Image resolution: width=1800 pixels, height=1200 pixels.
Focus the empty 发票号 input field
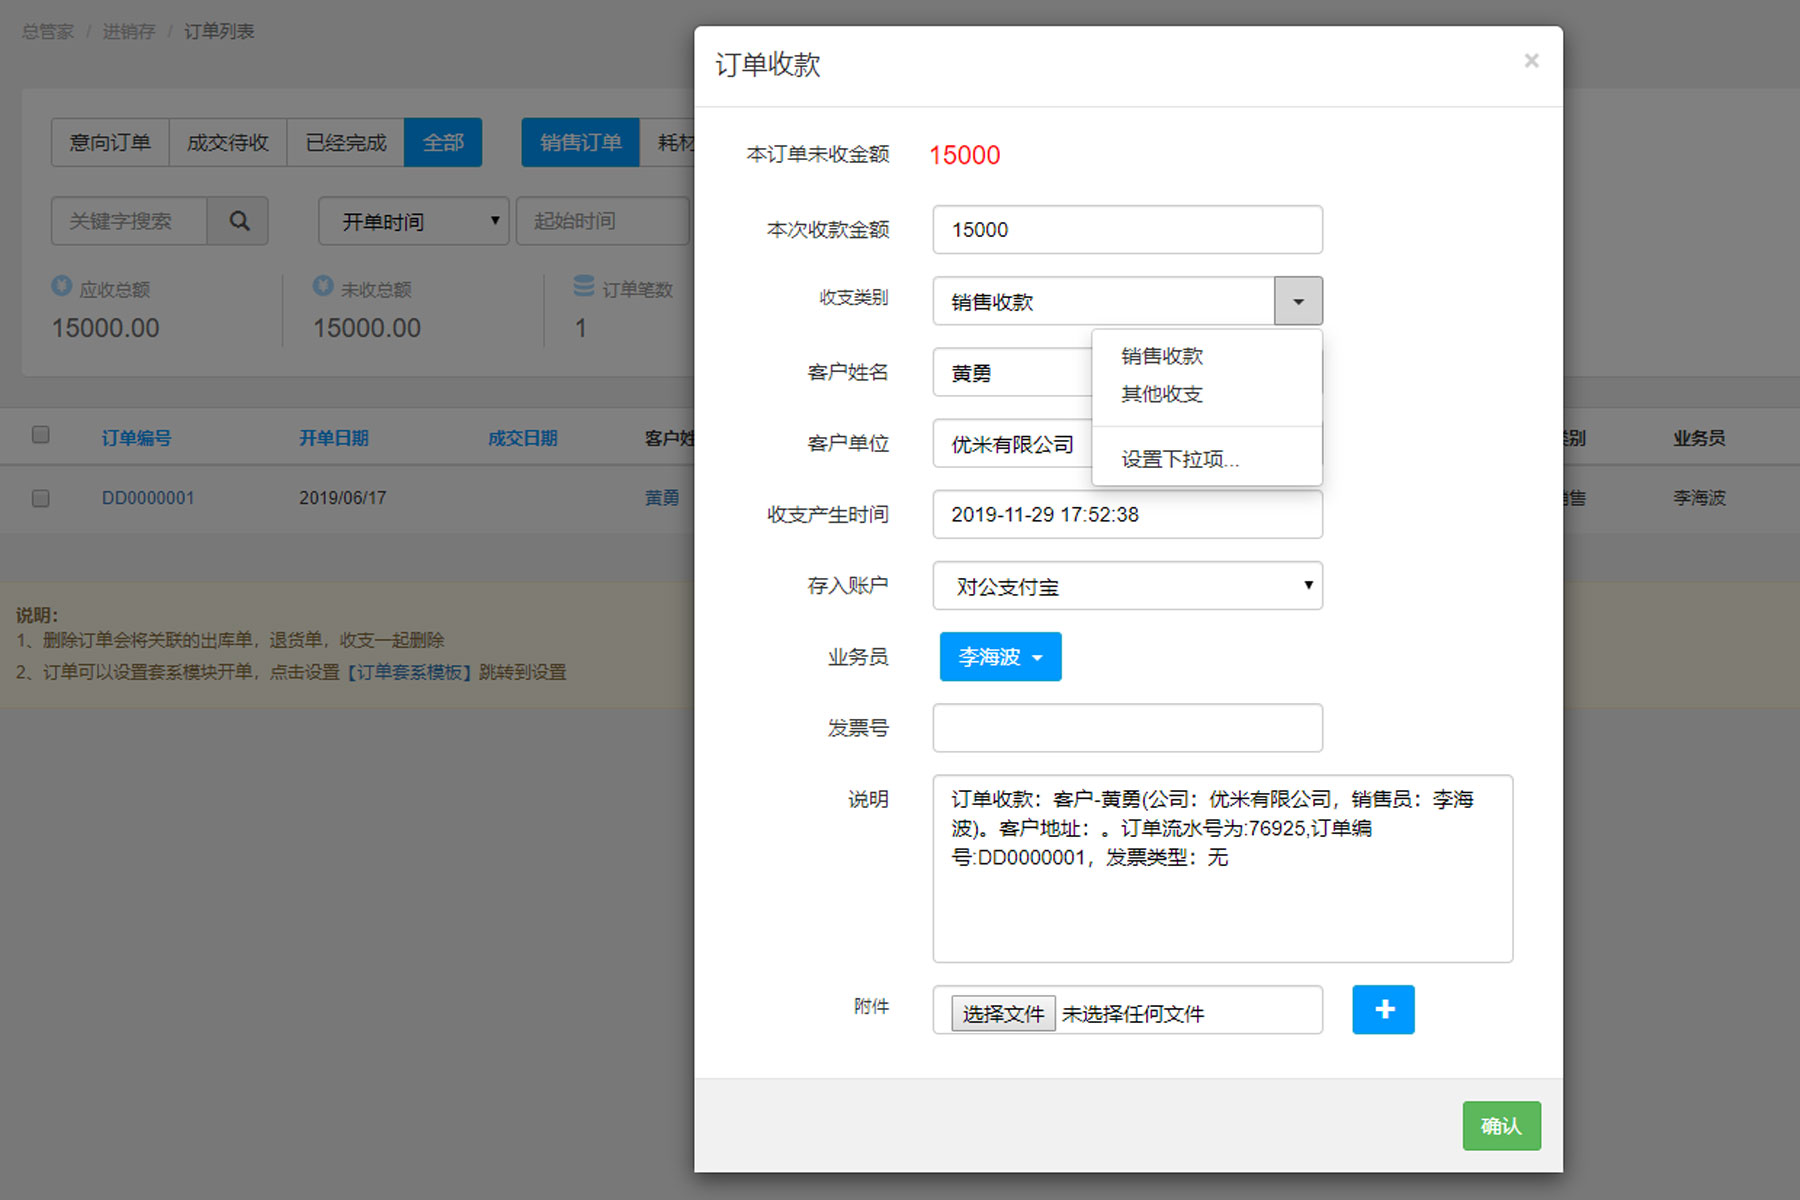pyautogui.click(x=1128, y=728)
